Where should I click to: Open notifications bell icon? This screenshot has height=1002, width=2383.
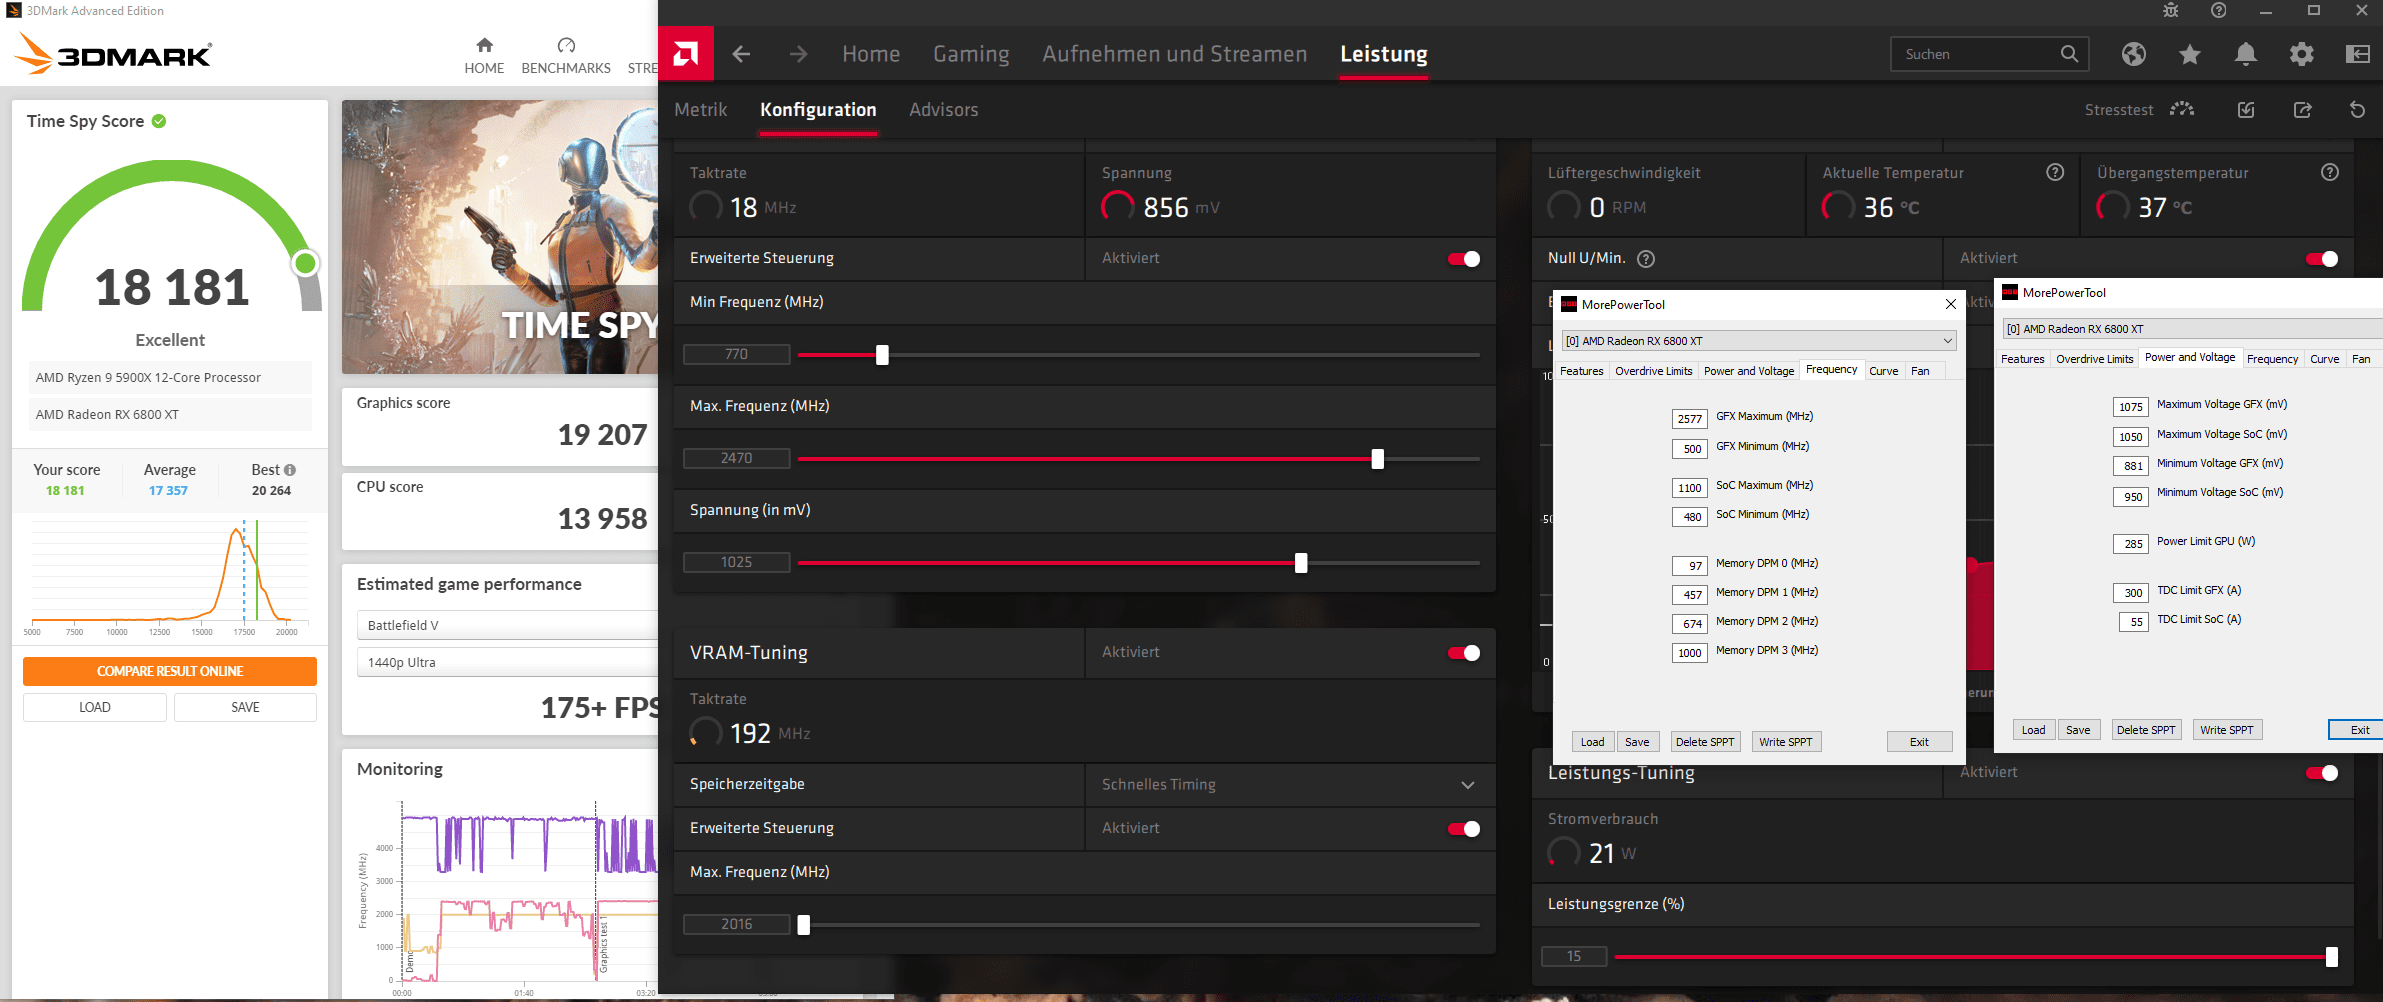[2246, 54]
